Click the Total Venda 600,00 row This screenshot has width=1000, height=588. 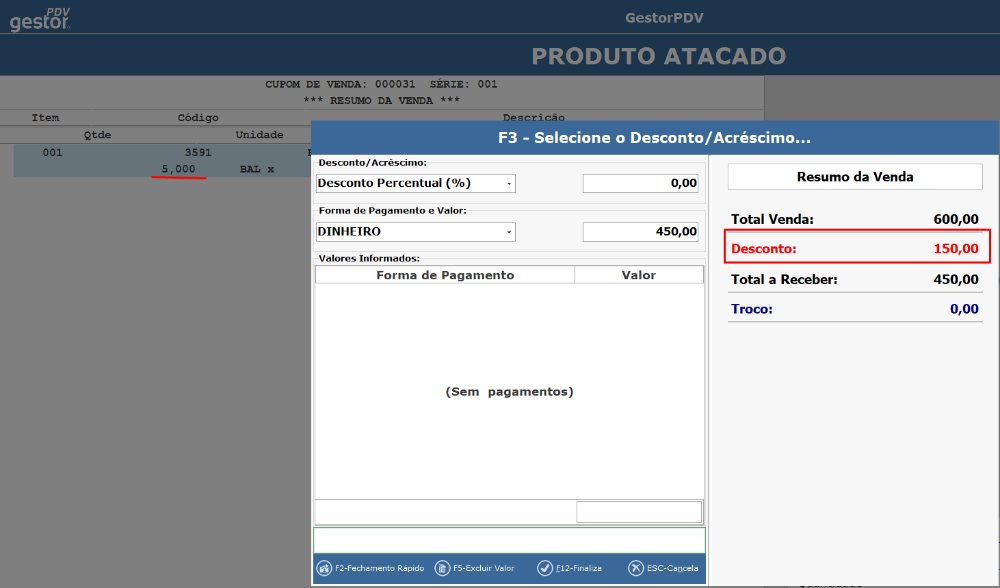855,219
